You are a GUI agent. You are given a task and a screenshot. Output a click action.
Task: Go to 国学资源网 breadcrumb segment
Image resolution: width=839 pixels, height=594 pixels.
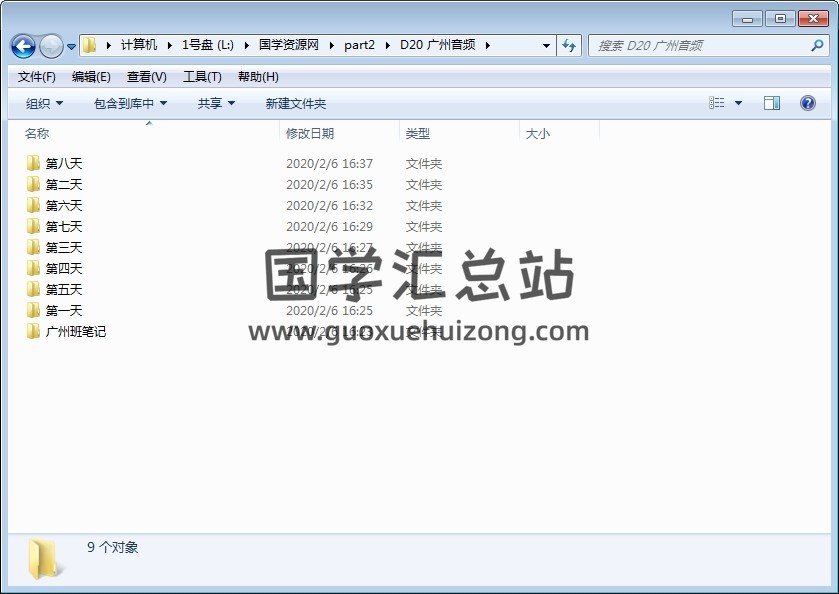tap(288, 45)
